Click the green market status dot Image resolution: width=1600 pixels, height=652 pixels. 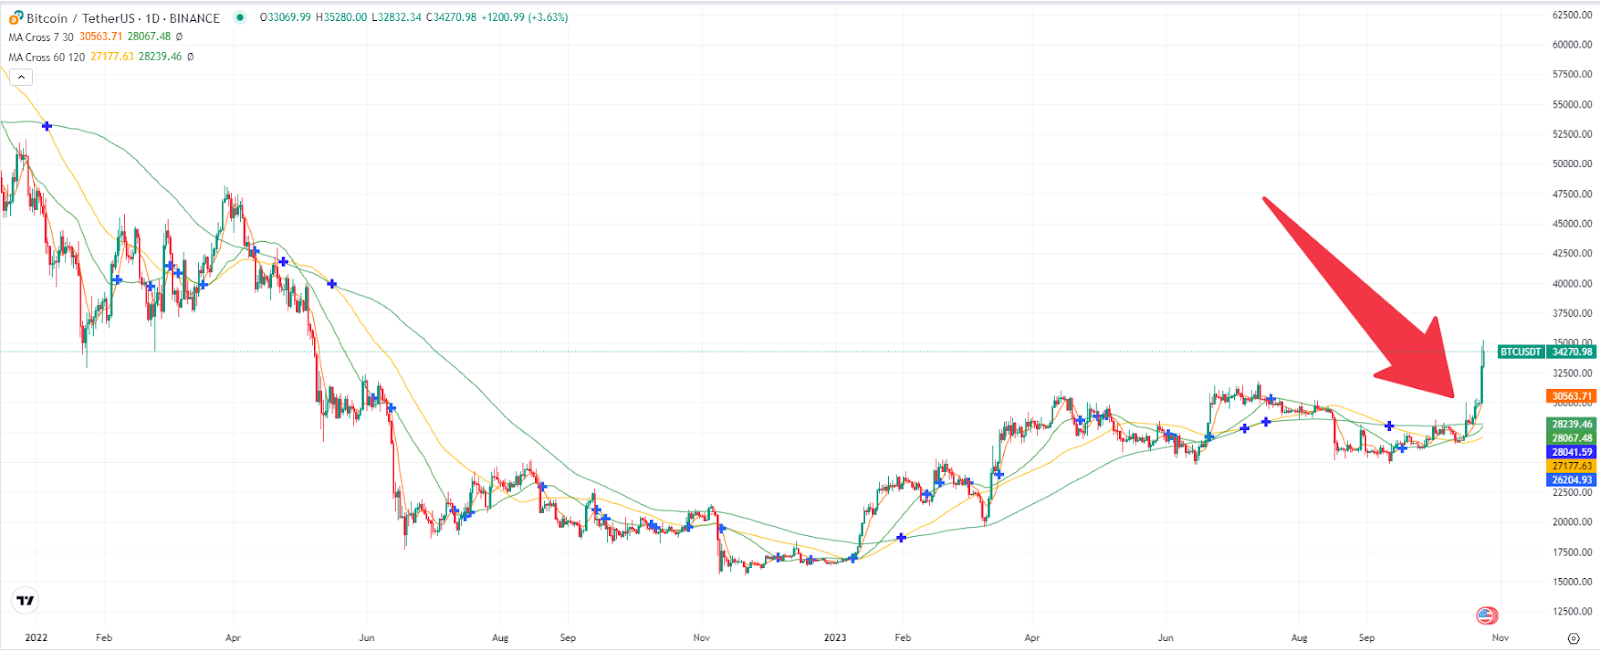(240, 17)
